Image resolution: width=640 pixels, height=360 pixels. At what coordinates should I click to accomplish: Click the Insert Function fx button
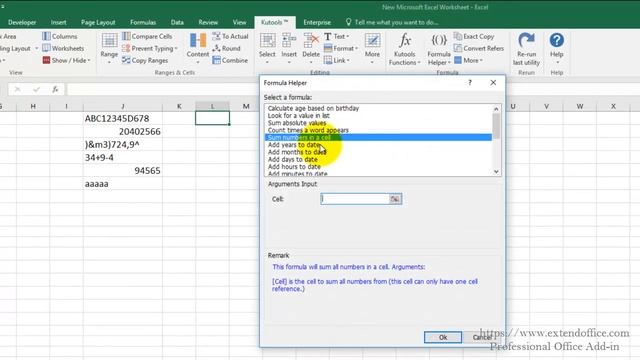click(x=55, y=89)
